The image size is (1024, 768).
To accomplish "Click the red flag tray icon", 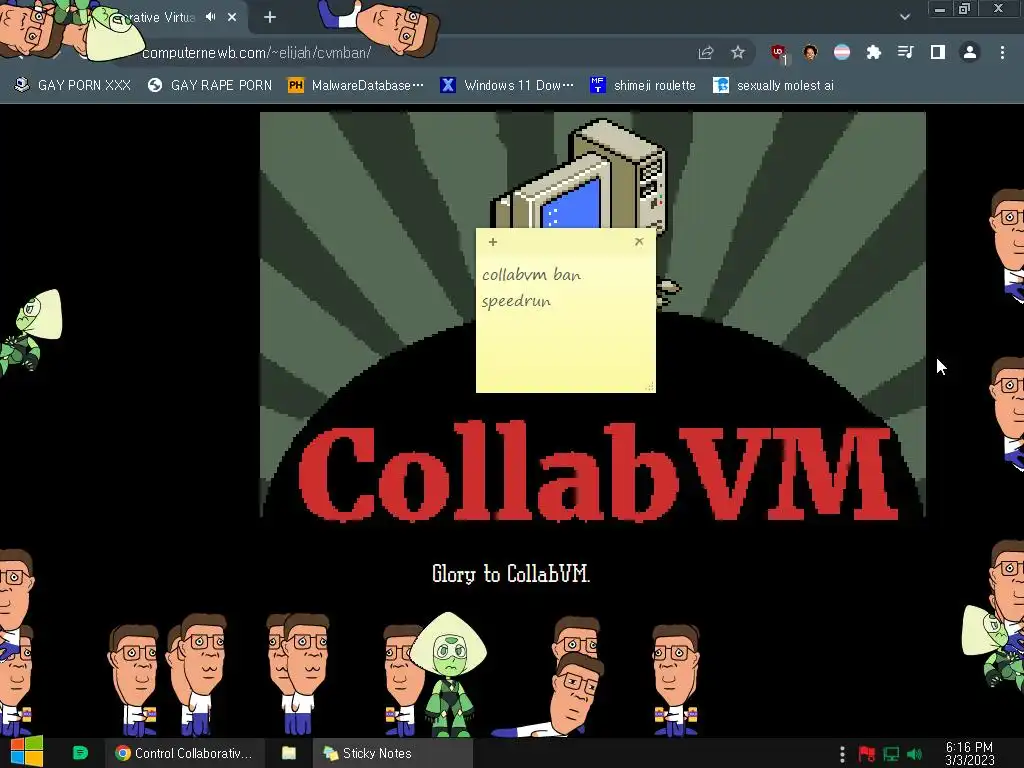I will tap(867, 754).
